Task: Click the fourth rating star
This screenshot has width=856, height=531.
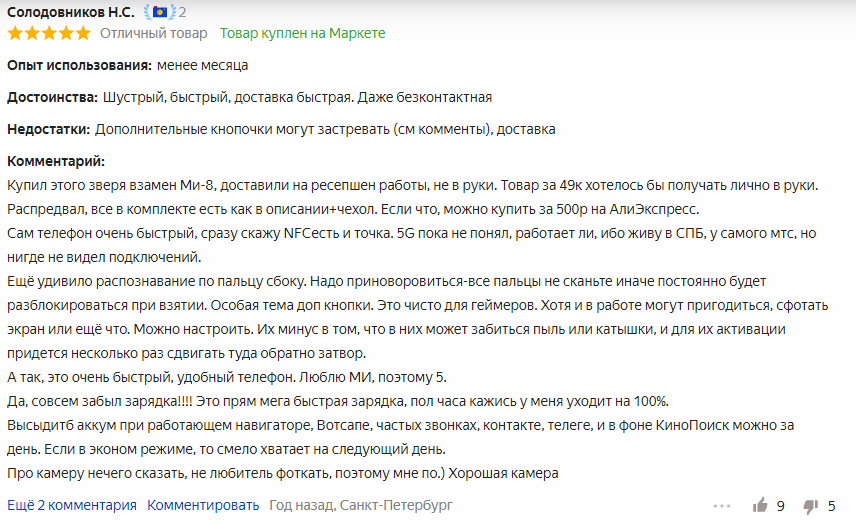Action: click(66, 33)
